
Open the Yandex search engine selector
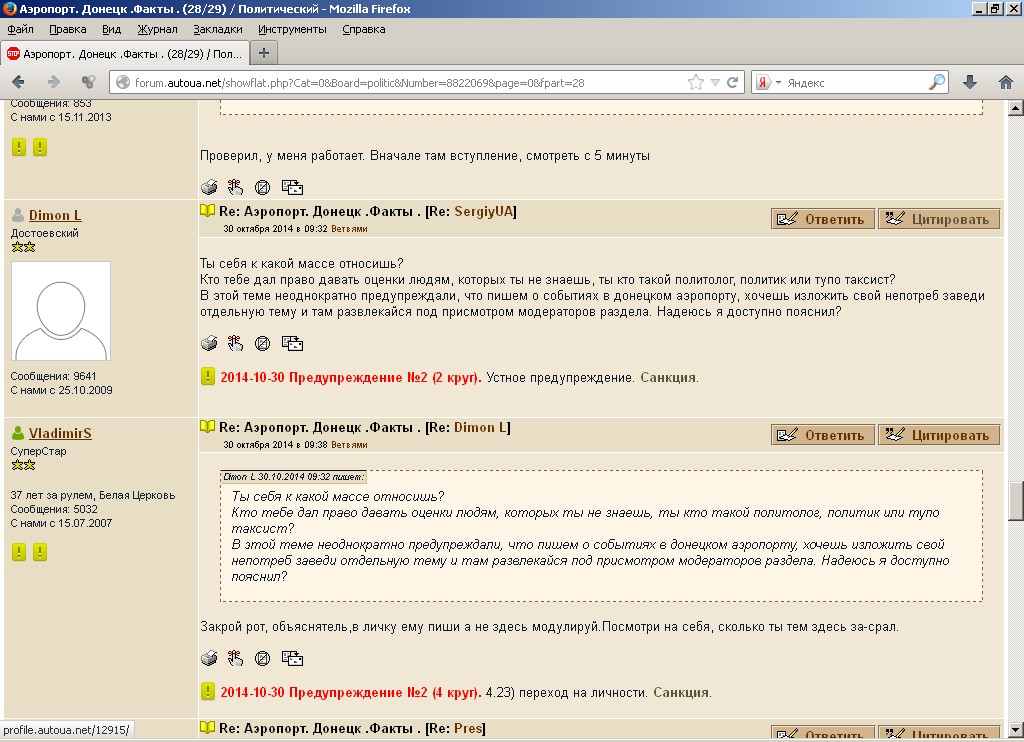pyautogui.click(x=767, y=82)
